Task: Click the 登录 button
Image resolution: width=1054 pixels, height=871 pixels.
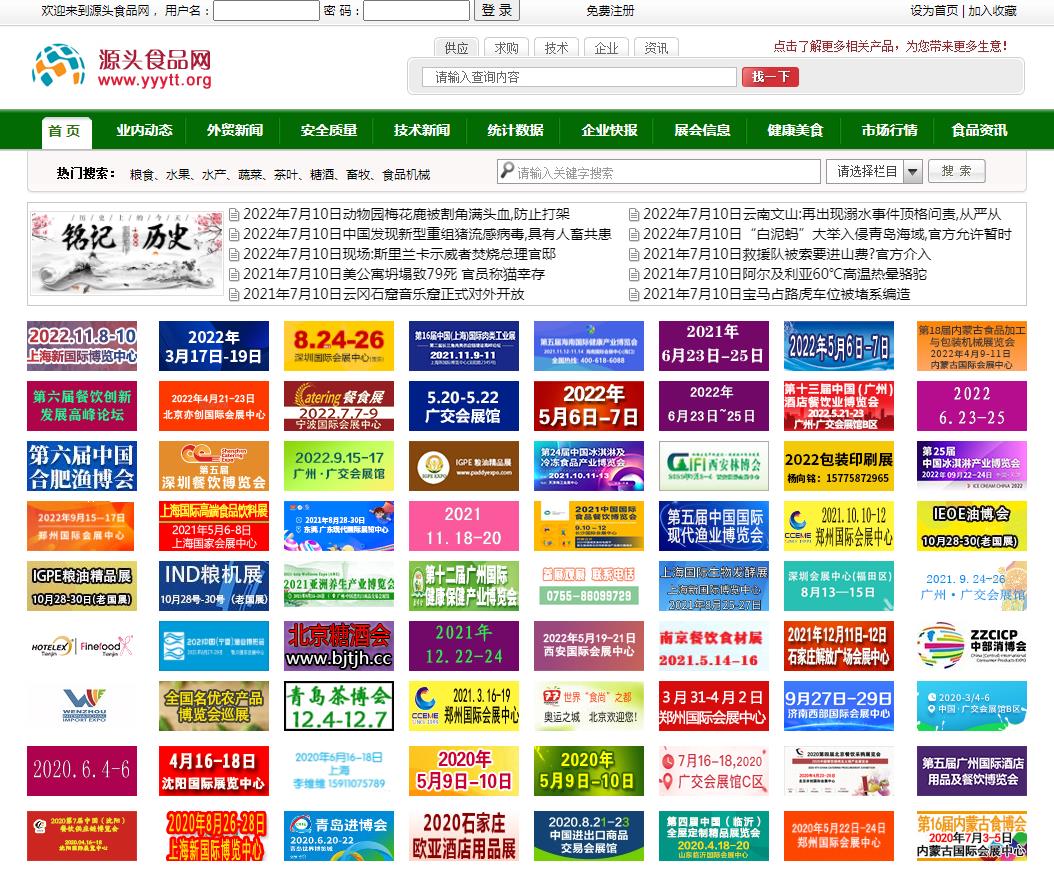Action: 497,10
